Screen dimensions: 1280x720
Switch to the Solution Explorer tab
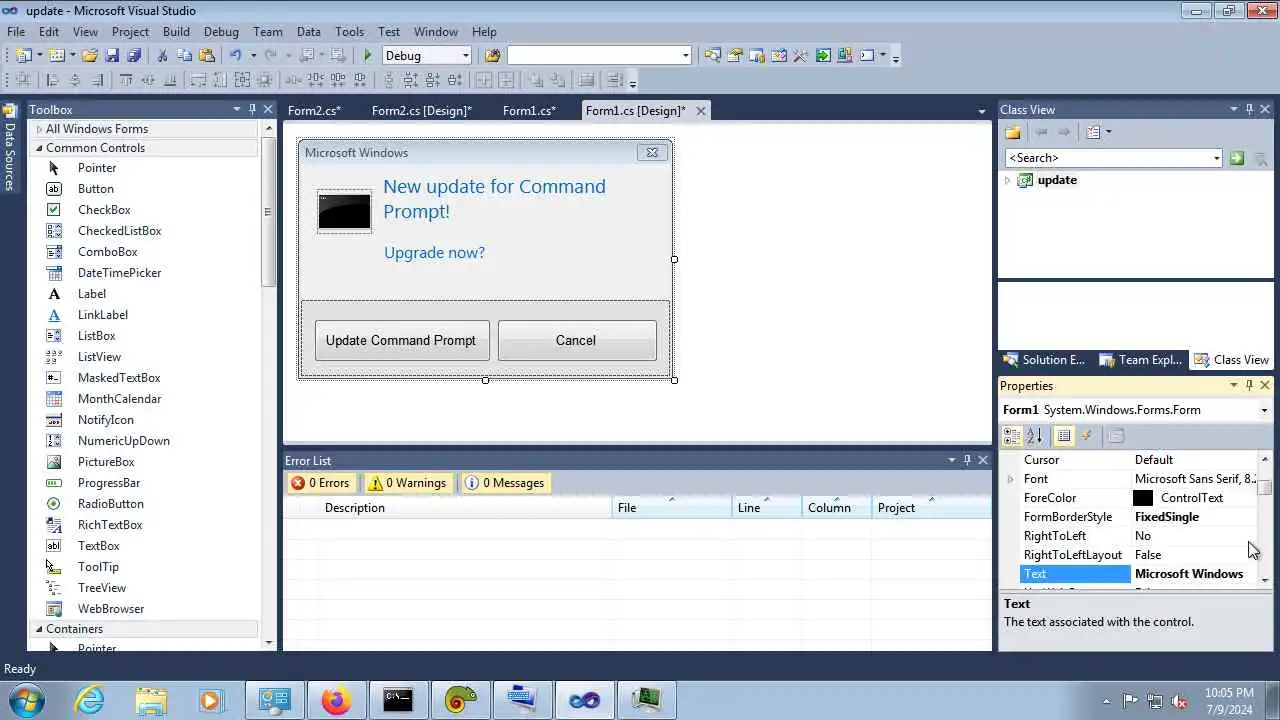1044,360
